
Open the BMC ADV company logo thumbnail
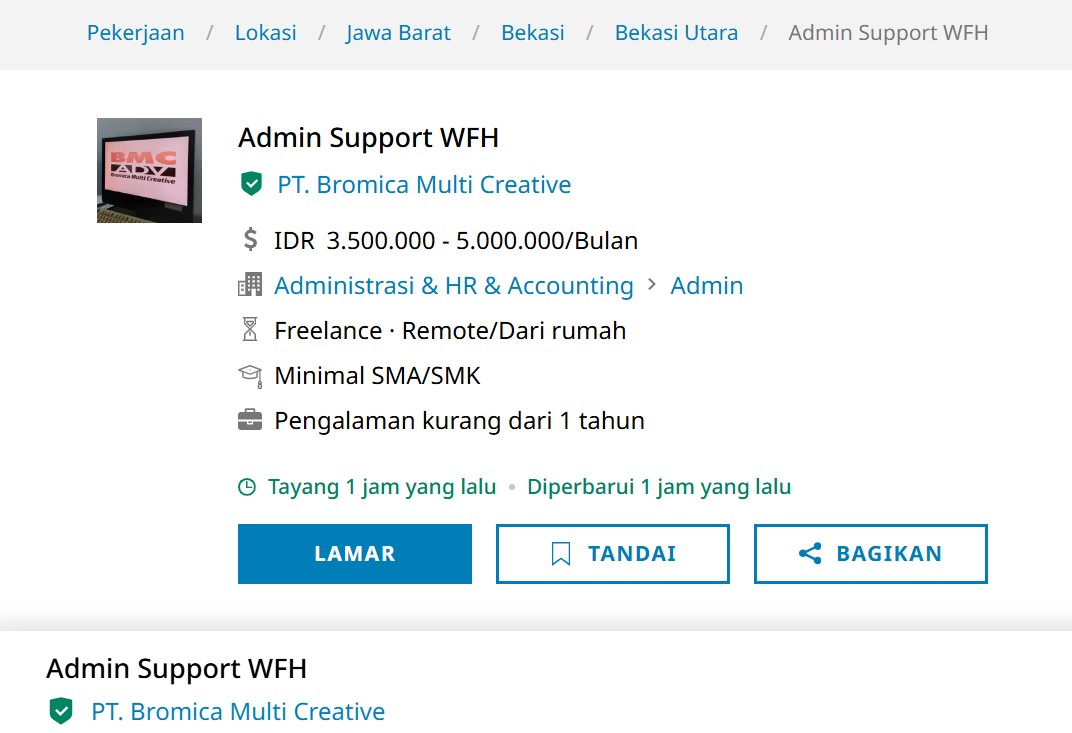(x=149, y=170)
